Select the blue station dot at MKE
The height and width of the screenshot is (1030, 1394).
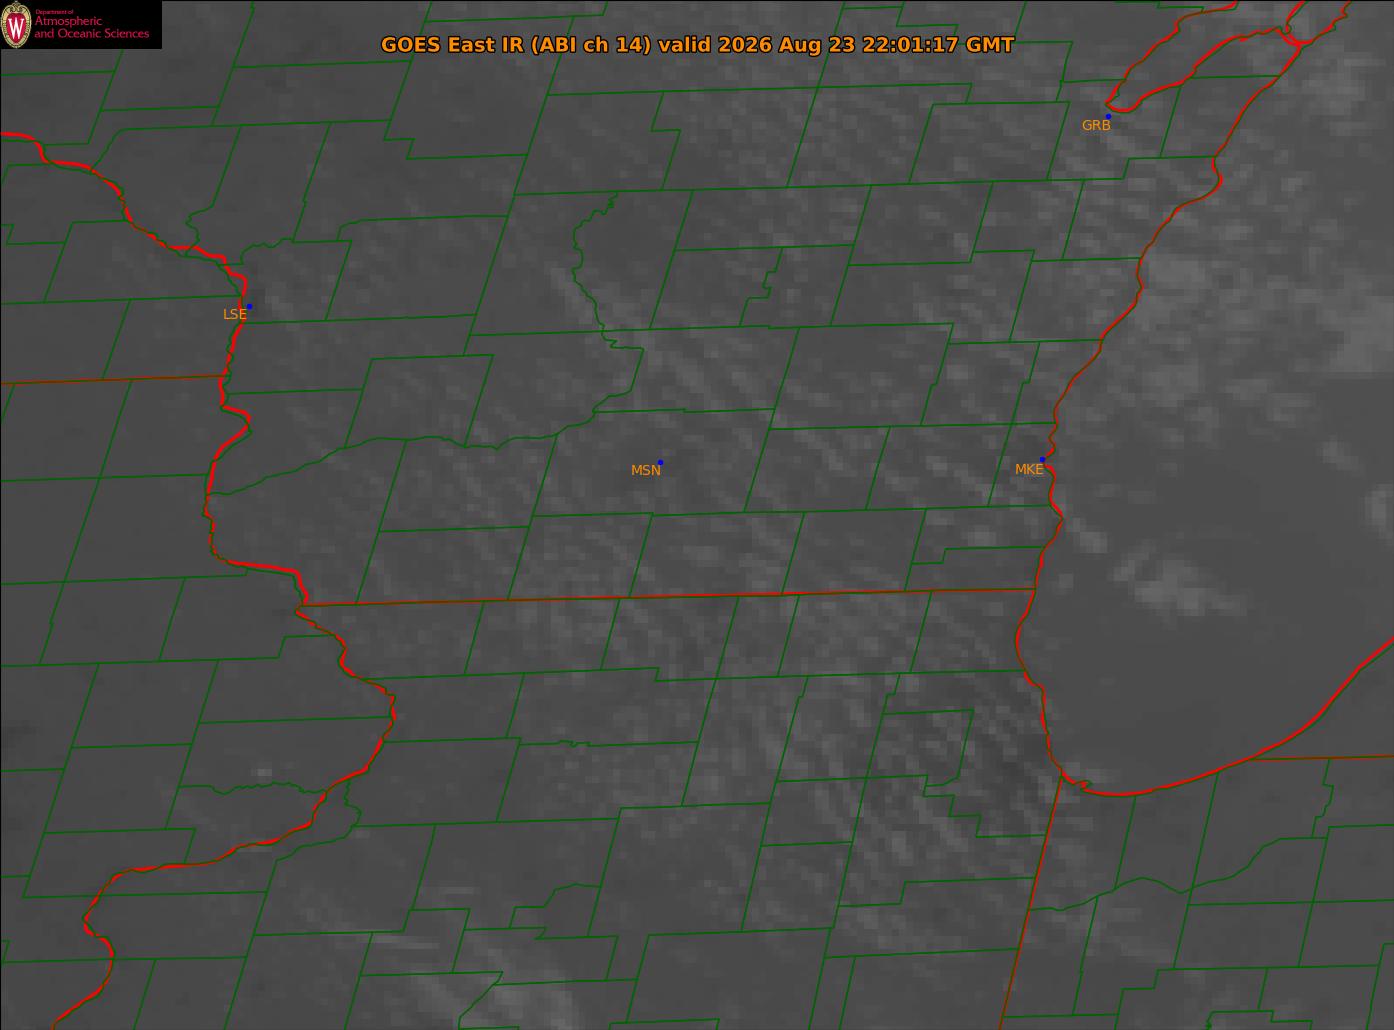[1042, 459]
